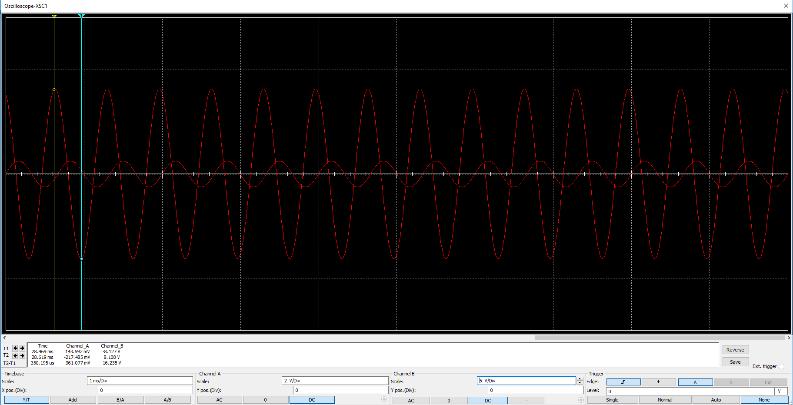Click the Channel B Y pos field

point(534,390)
